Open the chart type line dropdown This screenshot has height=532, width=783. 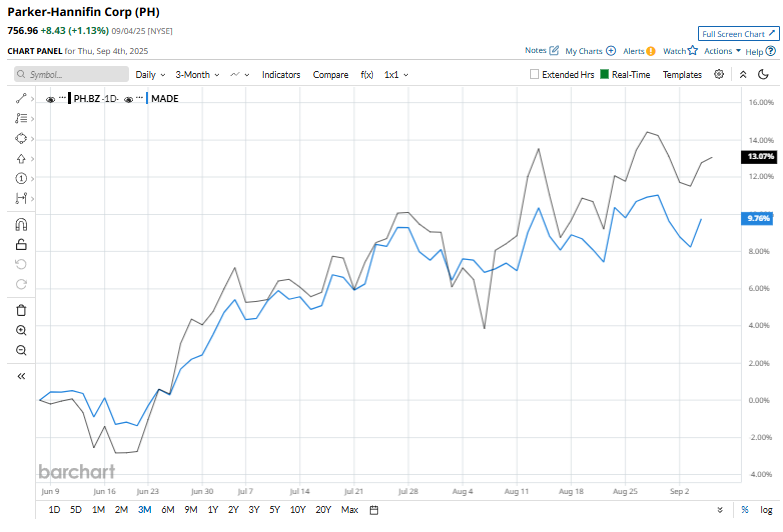[x=240, y=74]
